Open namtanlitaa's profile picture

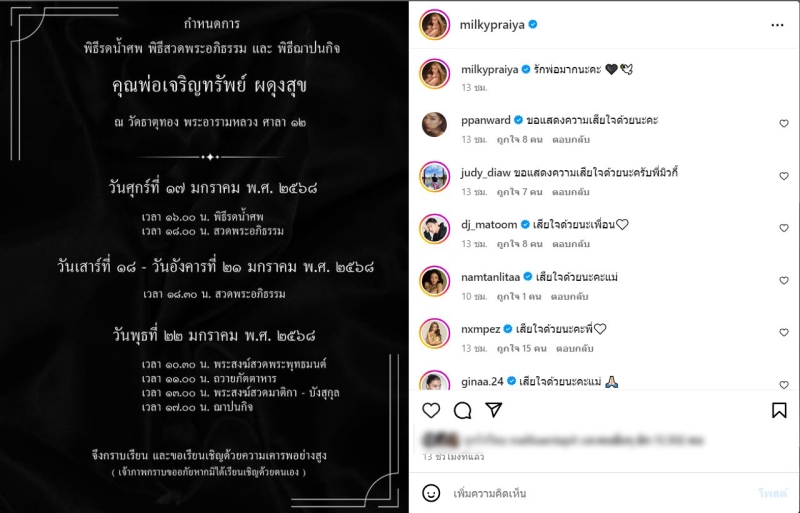pos(434,281)
